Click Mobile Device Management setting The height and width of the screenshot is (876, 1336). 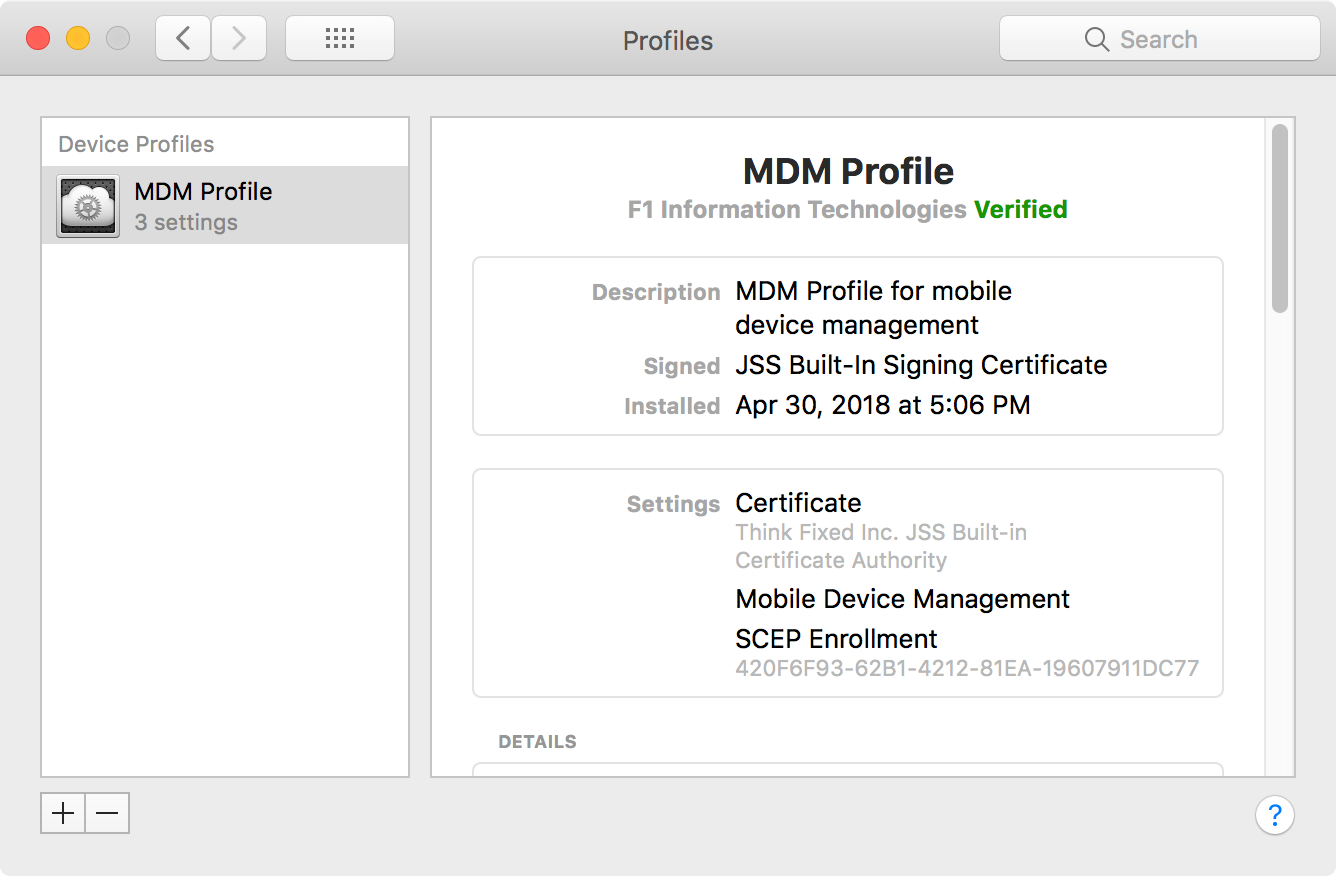tap(902, 599)
